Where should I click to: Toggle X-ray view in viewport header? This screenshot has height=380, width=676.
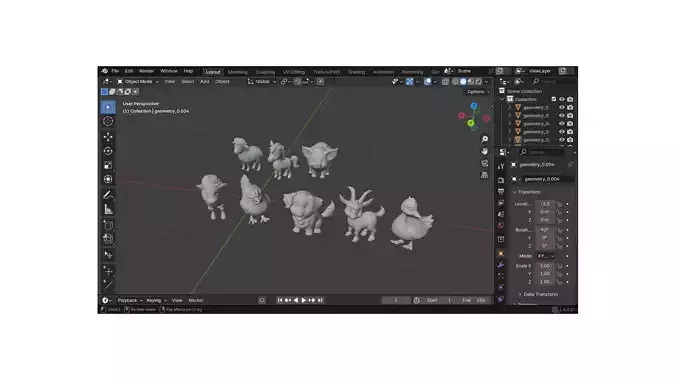(x=445, y=82)
